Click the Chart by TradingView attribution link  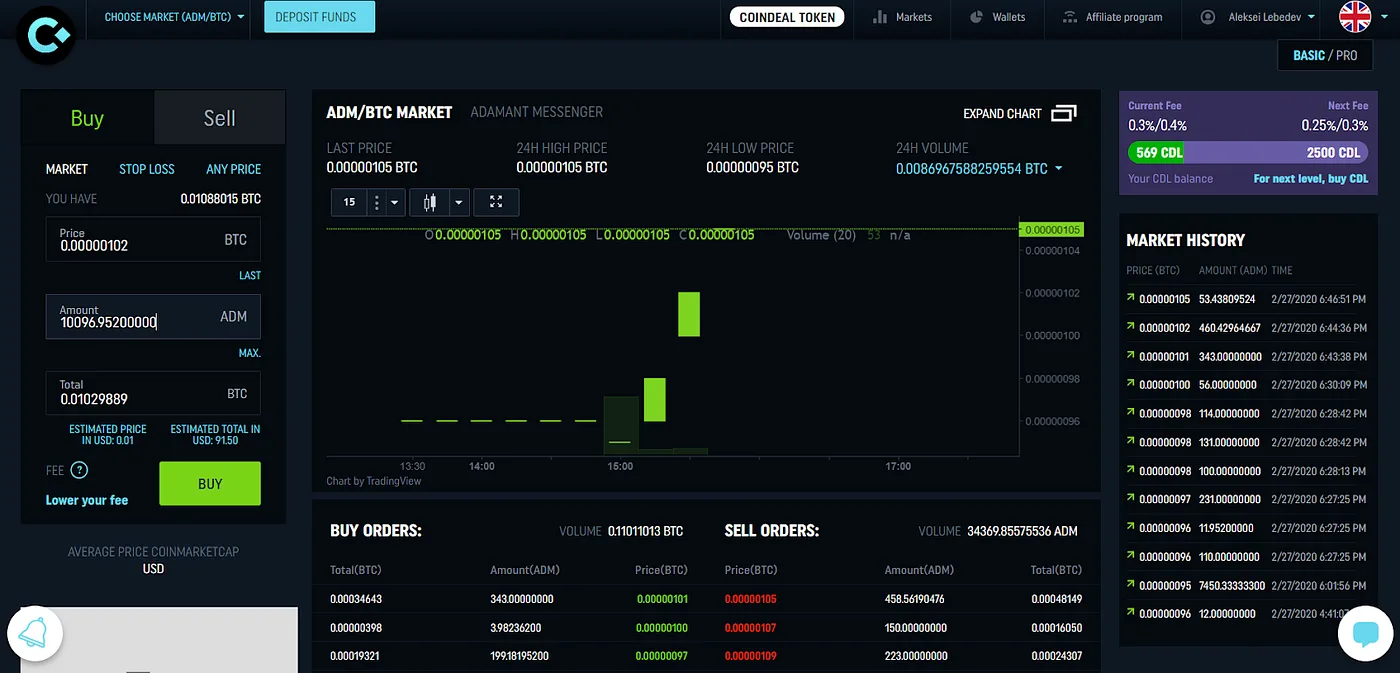(x=374, y=481)
